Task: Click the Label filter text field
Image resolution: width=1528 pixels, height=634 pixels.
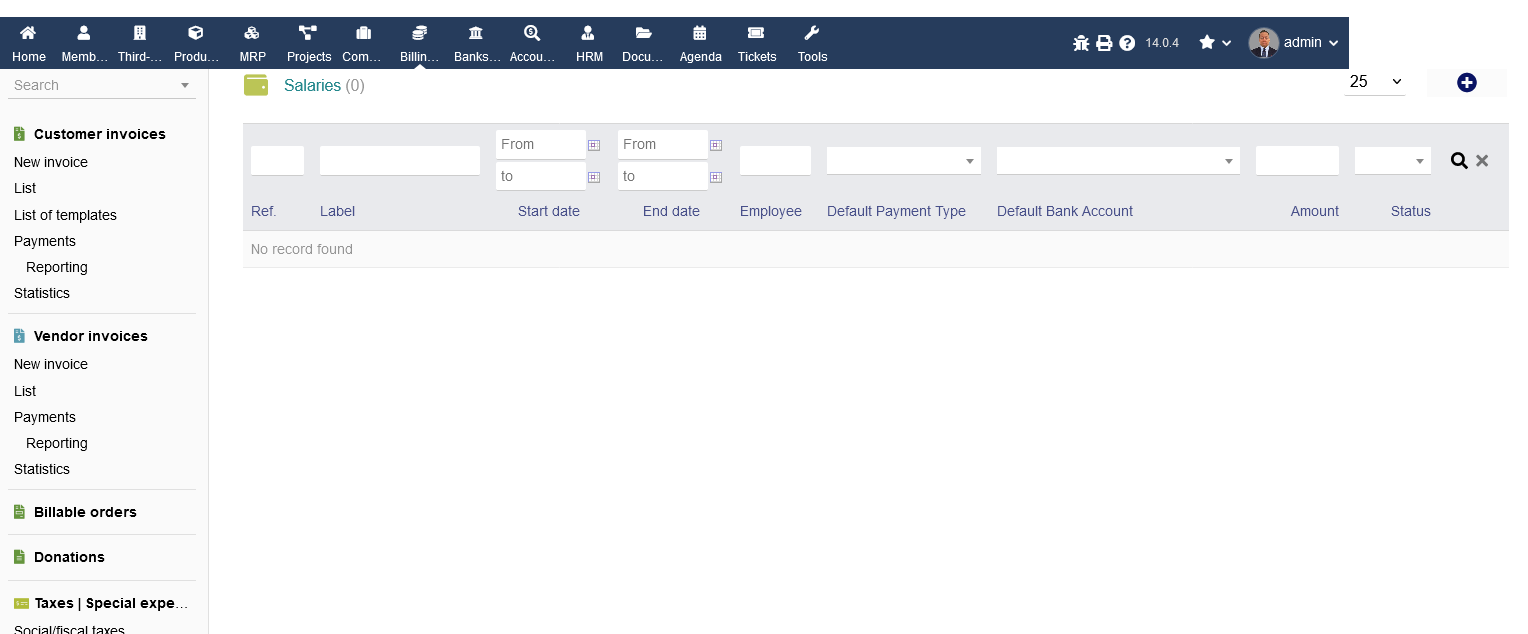Action: [399, 161]
